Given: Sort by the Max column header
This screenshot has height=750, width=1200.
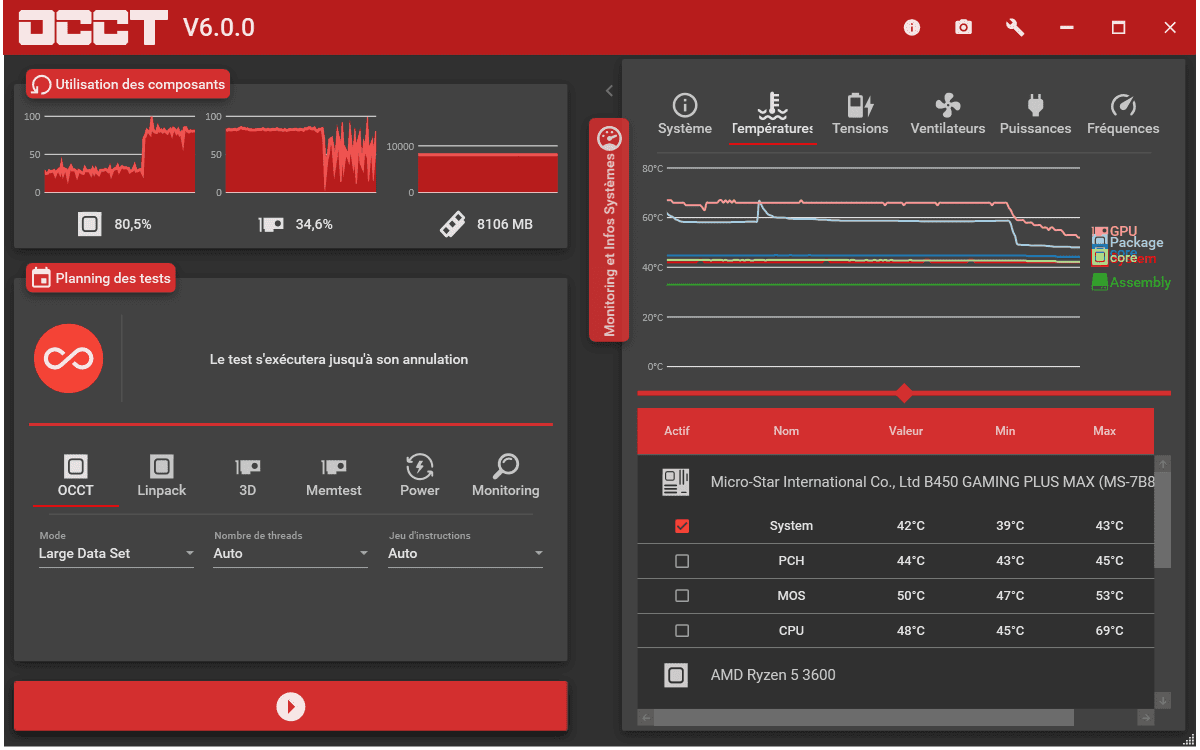Looking at the screenshot, I should [1105, 431].
